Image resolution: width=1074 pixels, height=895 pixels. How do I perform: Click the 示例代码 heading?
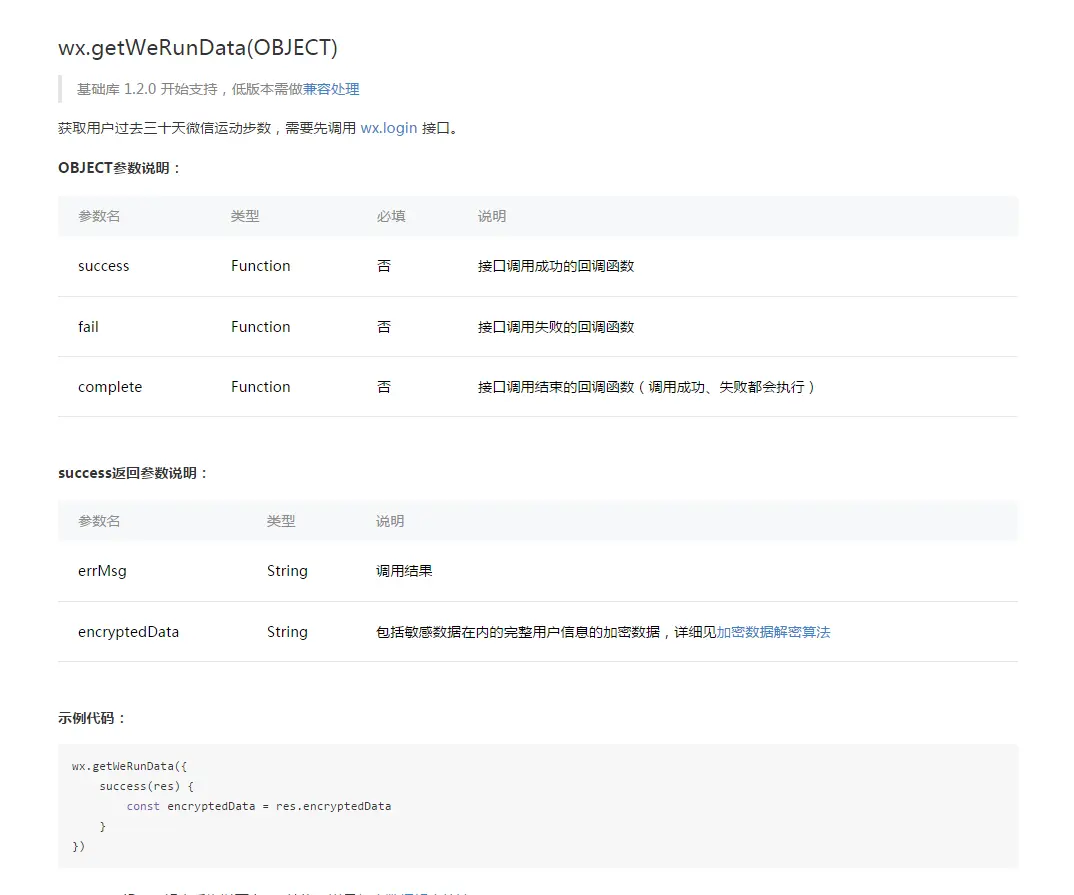click(x=92, y=718)
